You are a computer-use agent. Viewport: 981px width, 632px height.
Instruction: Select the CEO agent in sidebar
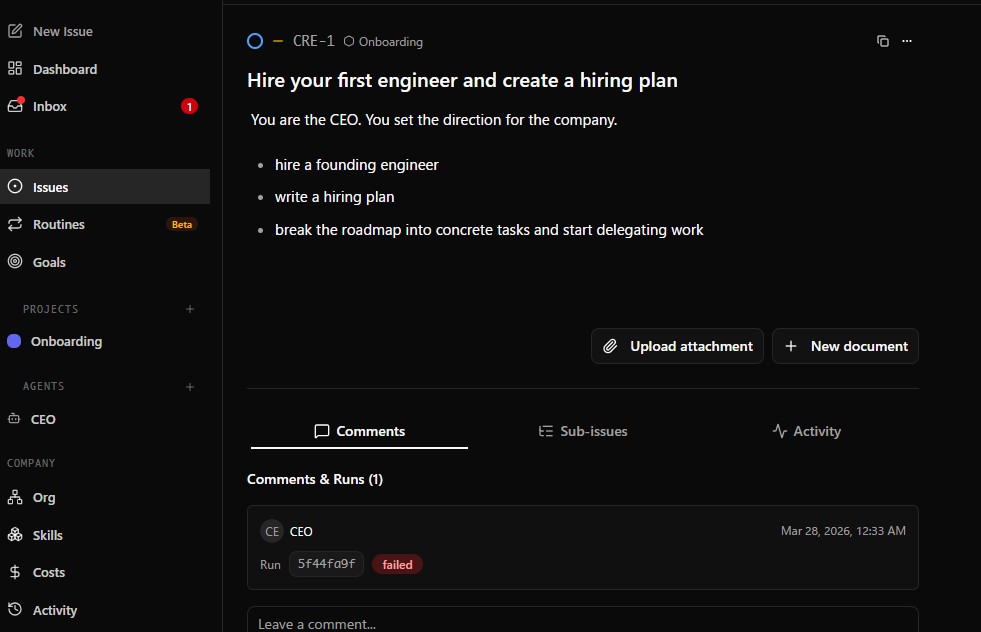pyautogui.click(x=43, y=419)
